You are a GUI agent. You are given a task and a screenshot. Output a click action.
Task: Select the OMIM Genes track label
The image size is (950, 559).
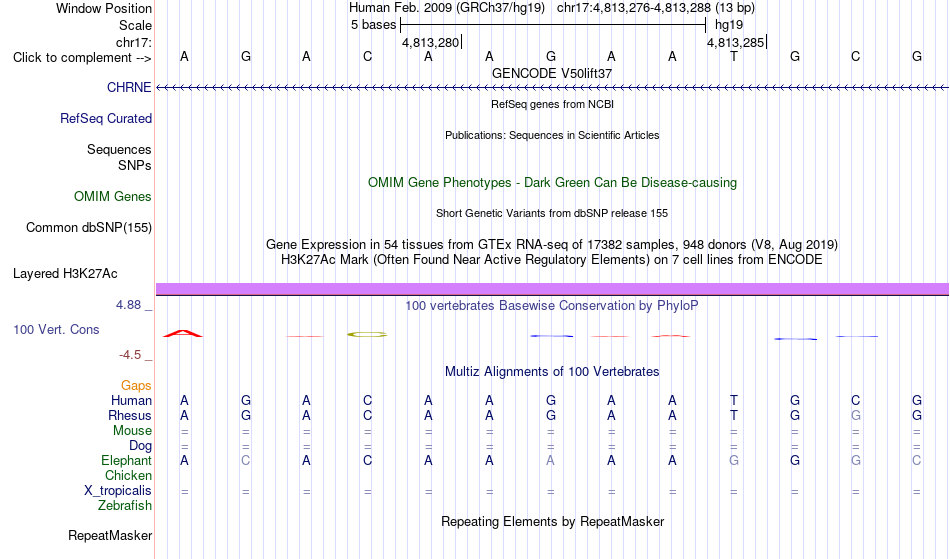point(113,196)
